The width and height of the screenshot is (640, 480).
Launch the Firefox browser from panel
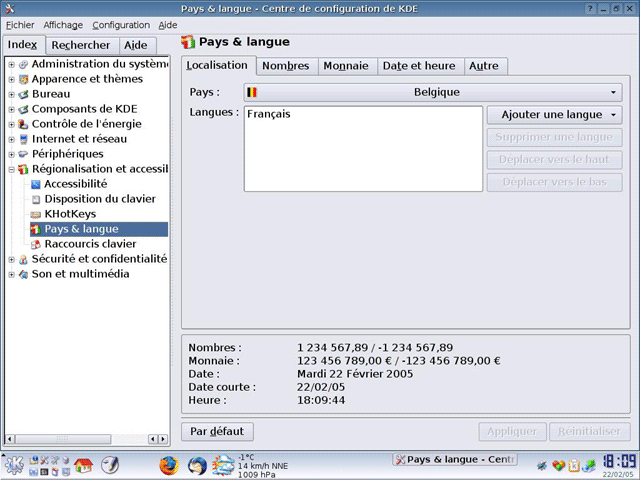point(169,466)
